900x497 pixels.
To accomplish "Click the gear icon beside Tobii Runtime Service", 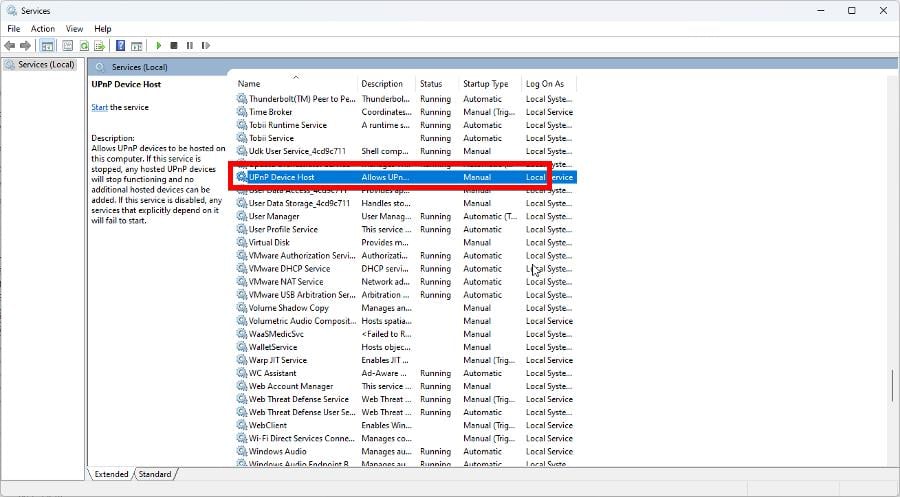I will [x=242, y=125].
